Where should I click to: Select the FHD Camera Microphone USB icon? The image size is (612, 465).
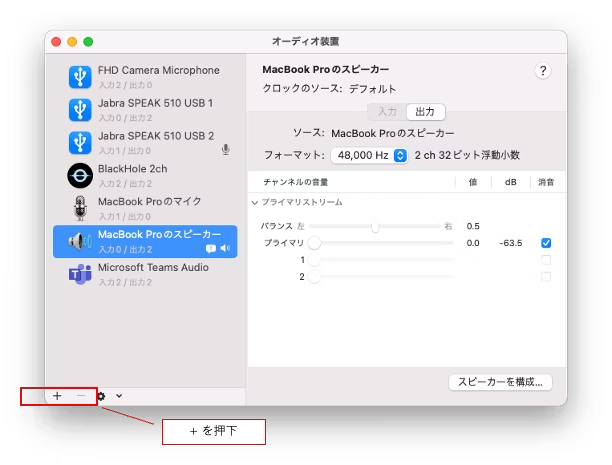coord(80,77)
